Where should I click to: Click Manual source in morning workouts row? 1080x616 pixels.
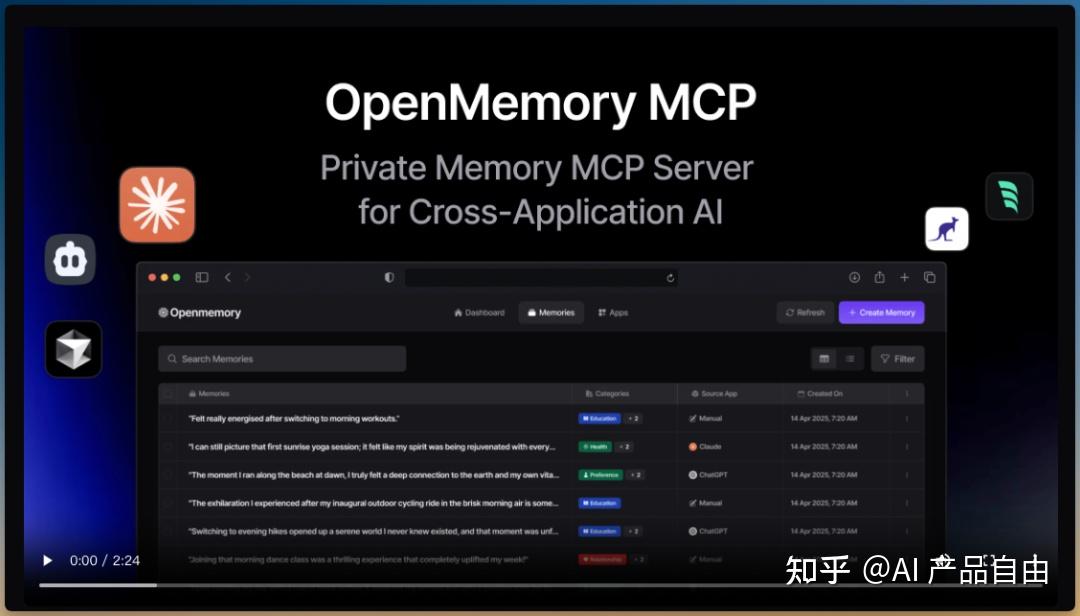pyautogui.click(x=705, y=418)
